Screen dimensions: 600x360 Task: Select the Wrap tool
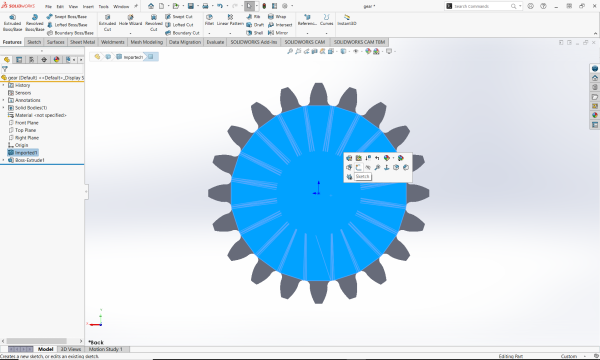pyautogui.click(x=277, y=16)
